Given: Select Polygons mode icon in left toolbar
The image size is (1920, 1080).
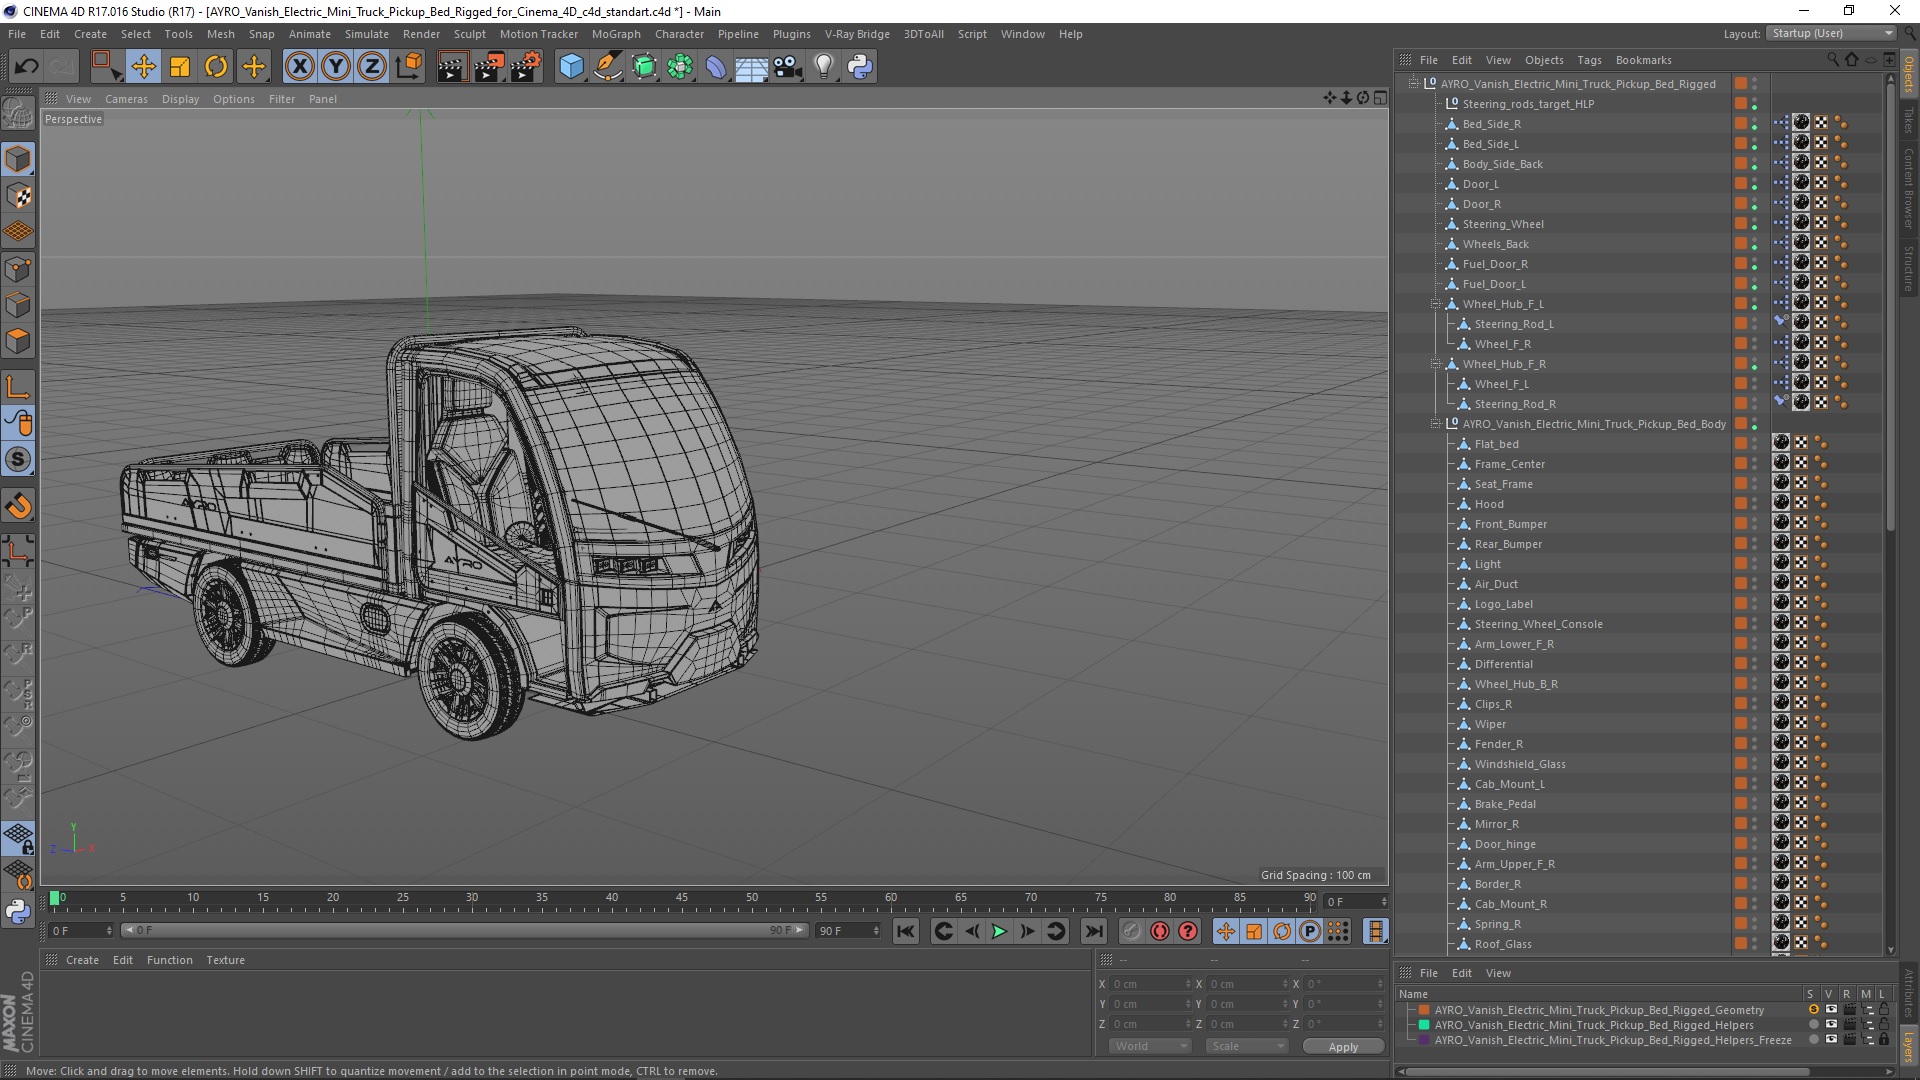Looking at the screenshot, I should (18, 341).
